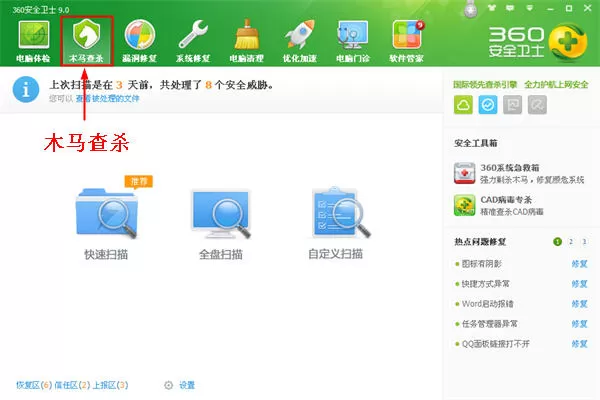Click 修复 for Word启动报错
The image size is (600, 400).
tap(579, 304)
